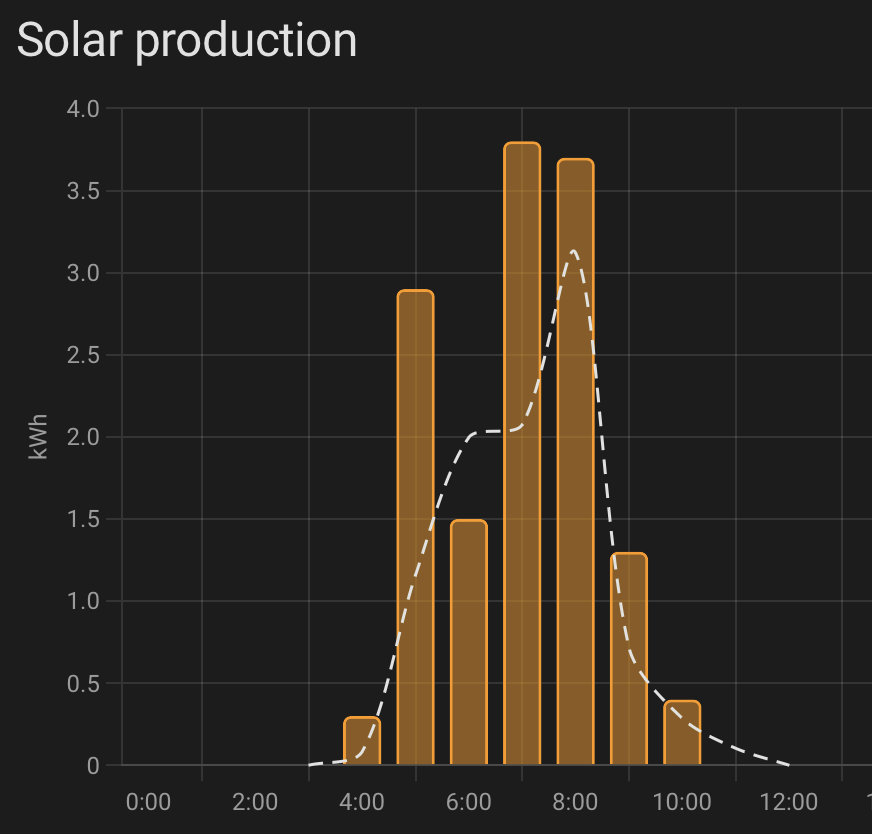
Task: Click the 0:00 time label
Action: [148, 802]
